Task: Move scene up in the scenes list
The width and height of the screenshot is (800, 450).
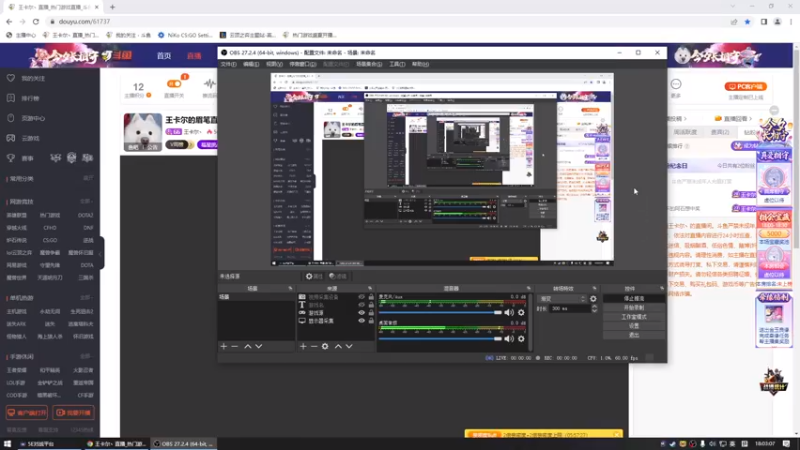Action: click(247, 346)
